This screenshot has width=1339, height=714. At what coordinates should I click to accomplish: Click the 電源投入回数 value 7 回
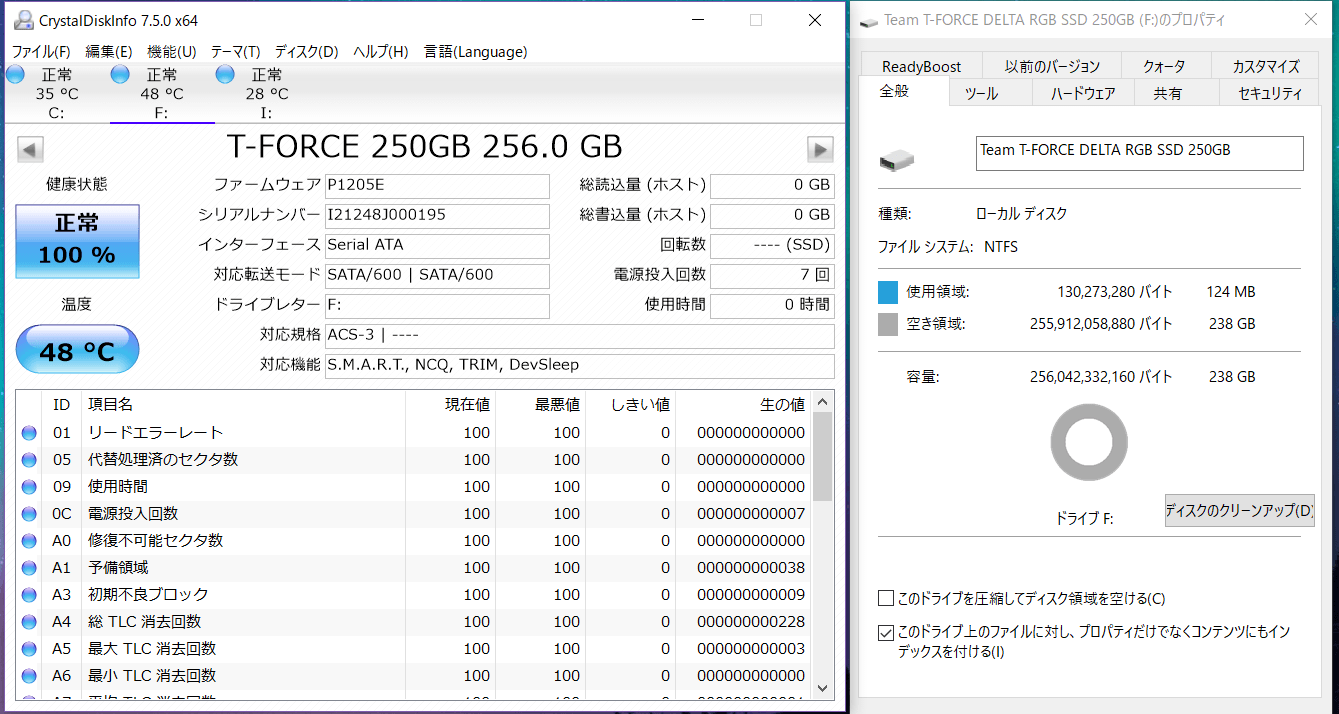pyautogui.click(x=772, y=275)
